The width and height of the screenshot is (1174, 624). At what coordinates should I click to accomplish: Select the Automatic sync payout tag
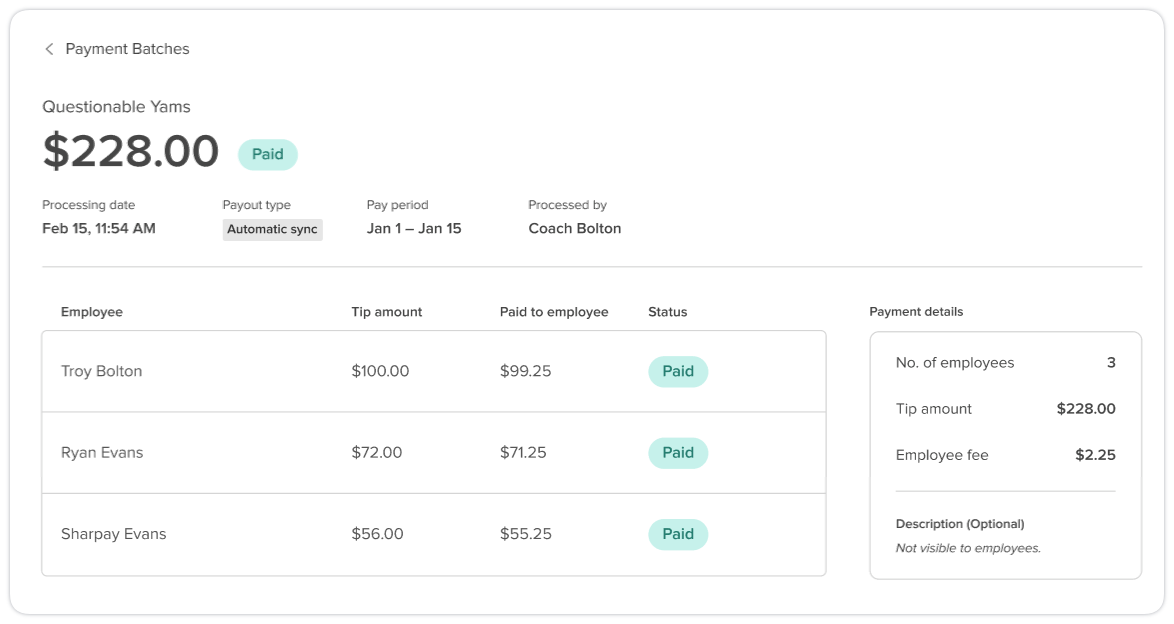tap(272, 229)
